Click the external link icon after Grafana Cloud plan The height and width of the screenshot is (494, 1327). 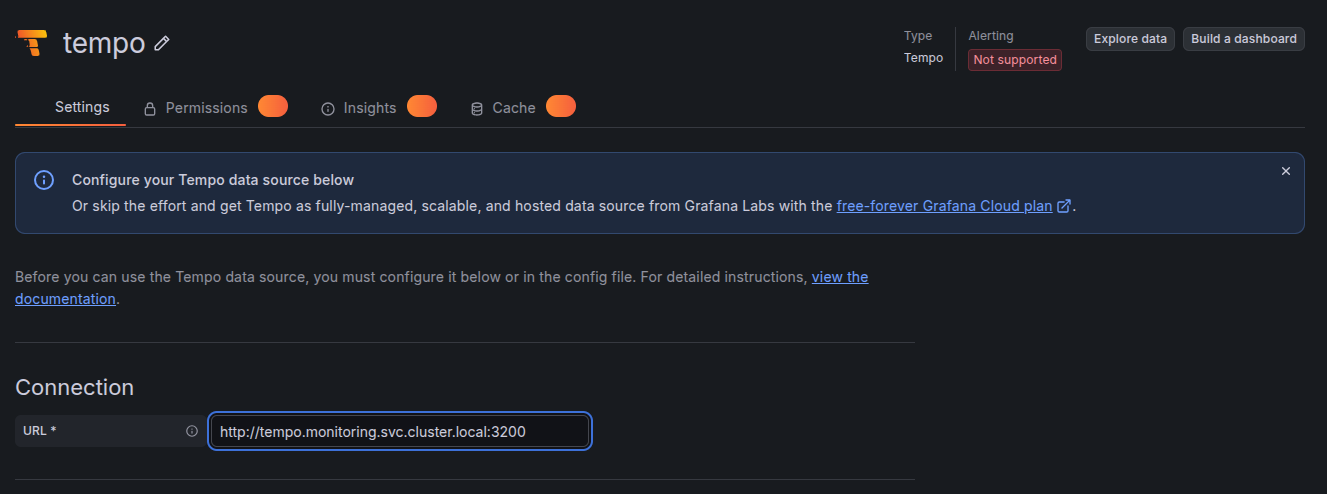pyautogui.click(x=1064, y=206)
